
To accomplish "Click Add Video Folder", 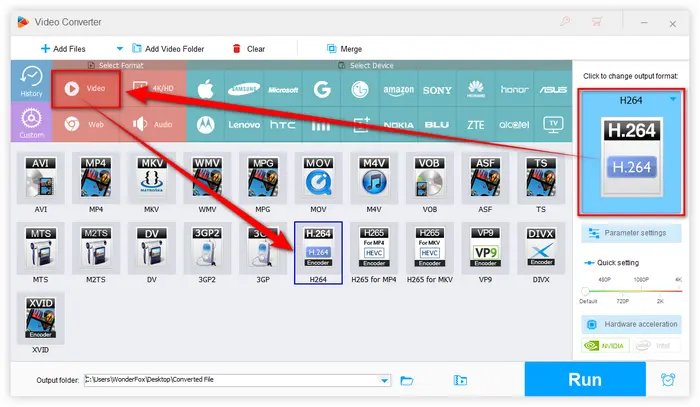I will click(x=168, y=49).
